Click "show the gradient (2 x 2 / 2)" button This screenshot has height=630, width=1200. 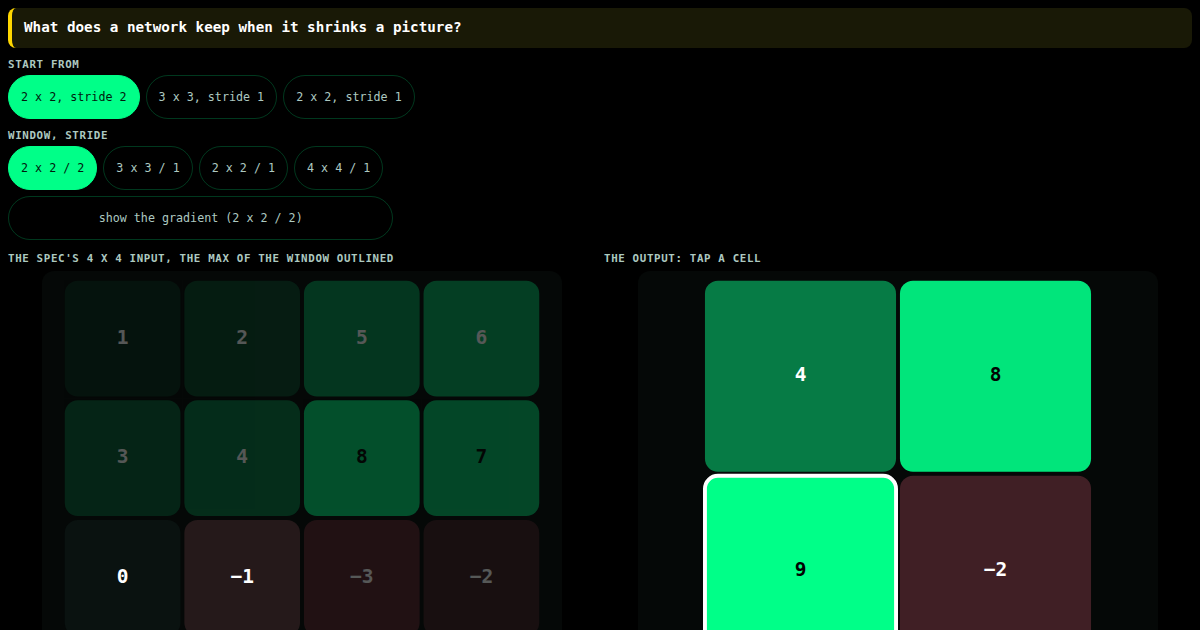[200, 218]
